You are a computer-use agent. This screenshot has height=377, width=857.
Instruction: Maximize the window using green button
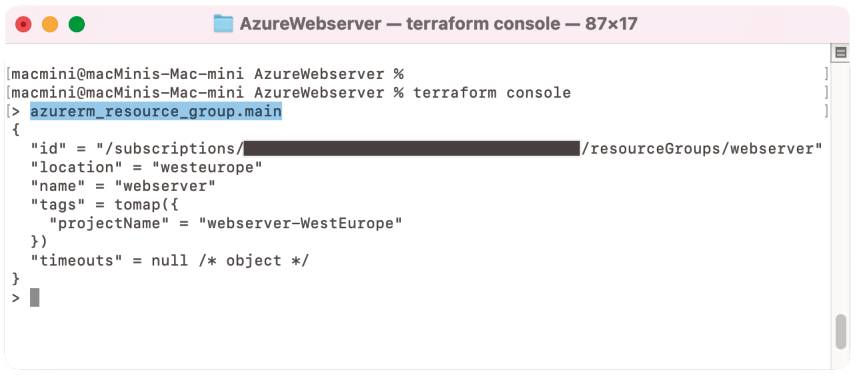coord(77,24)
